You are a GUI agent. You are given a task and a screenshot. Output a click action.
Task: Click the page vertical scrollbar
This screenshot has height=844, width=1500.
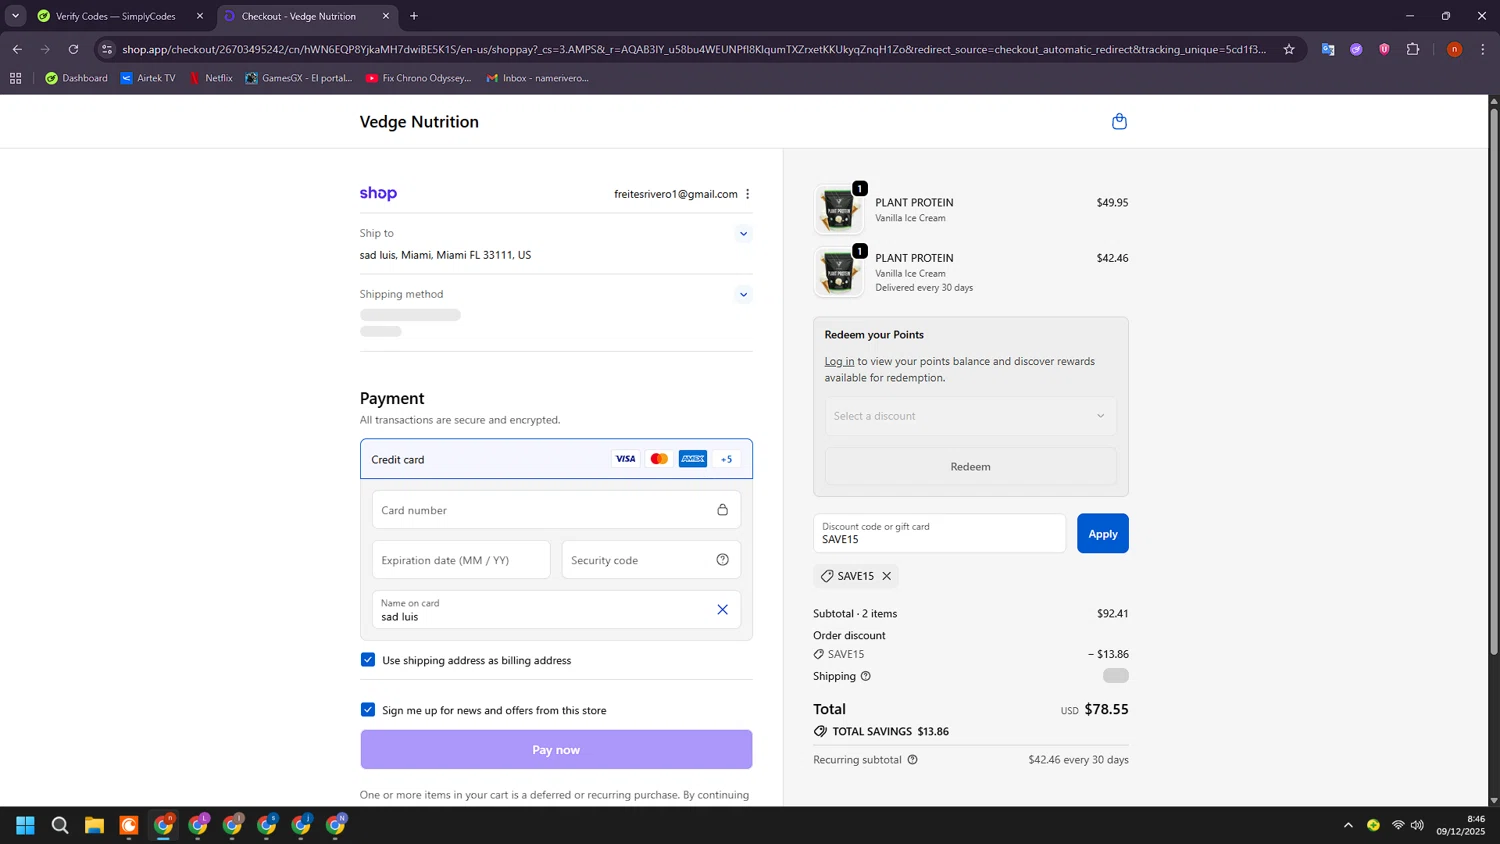coord(1493,380)
